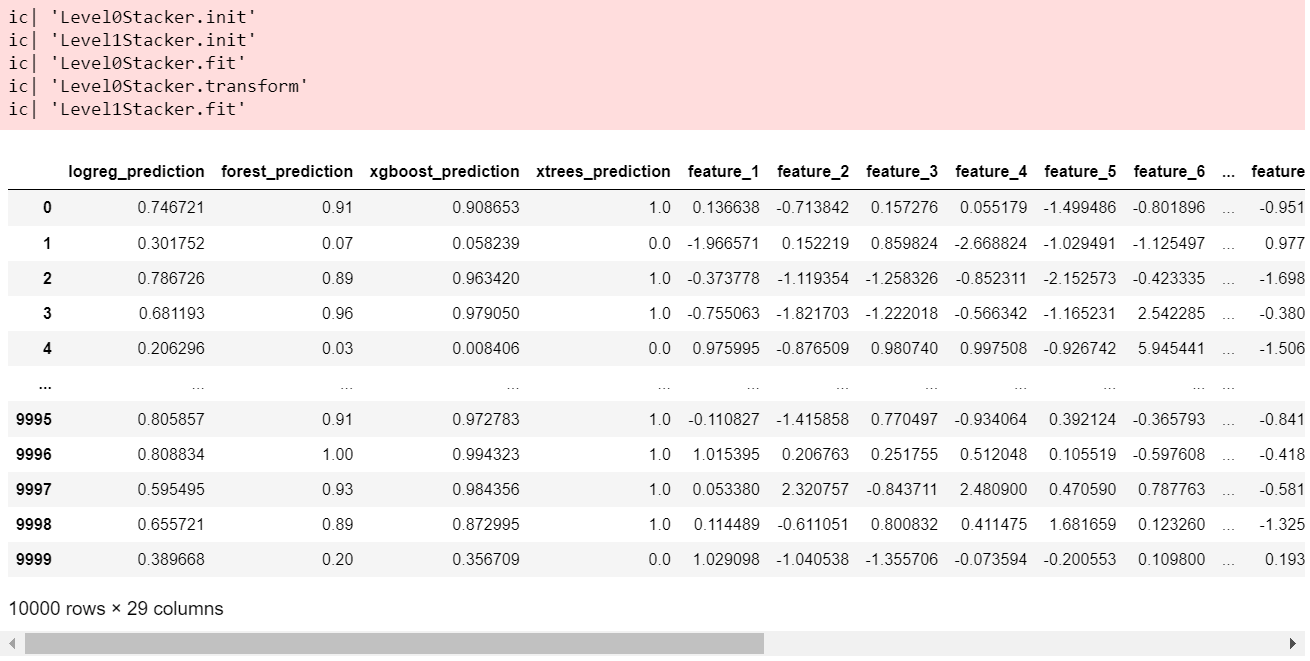The image size is (1310, 661).
Task: Click the 'Level0Stacker.init' log line
Action: tap(132, 17)
